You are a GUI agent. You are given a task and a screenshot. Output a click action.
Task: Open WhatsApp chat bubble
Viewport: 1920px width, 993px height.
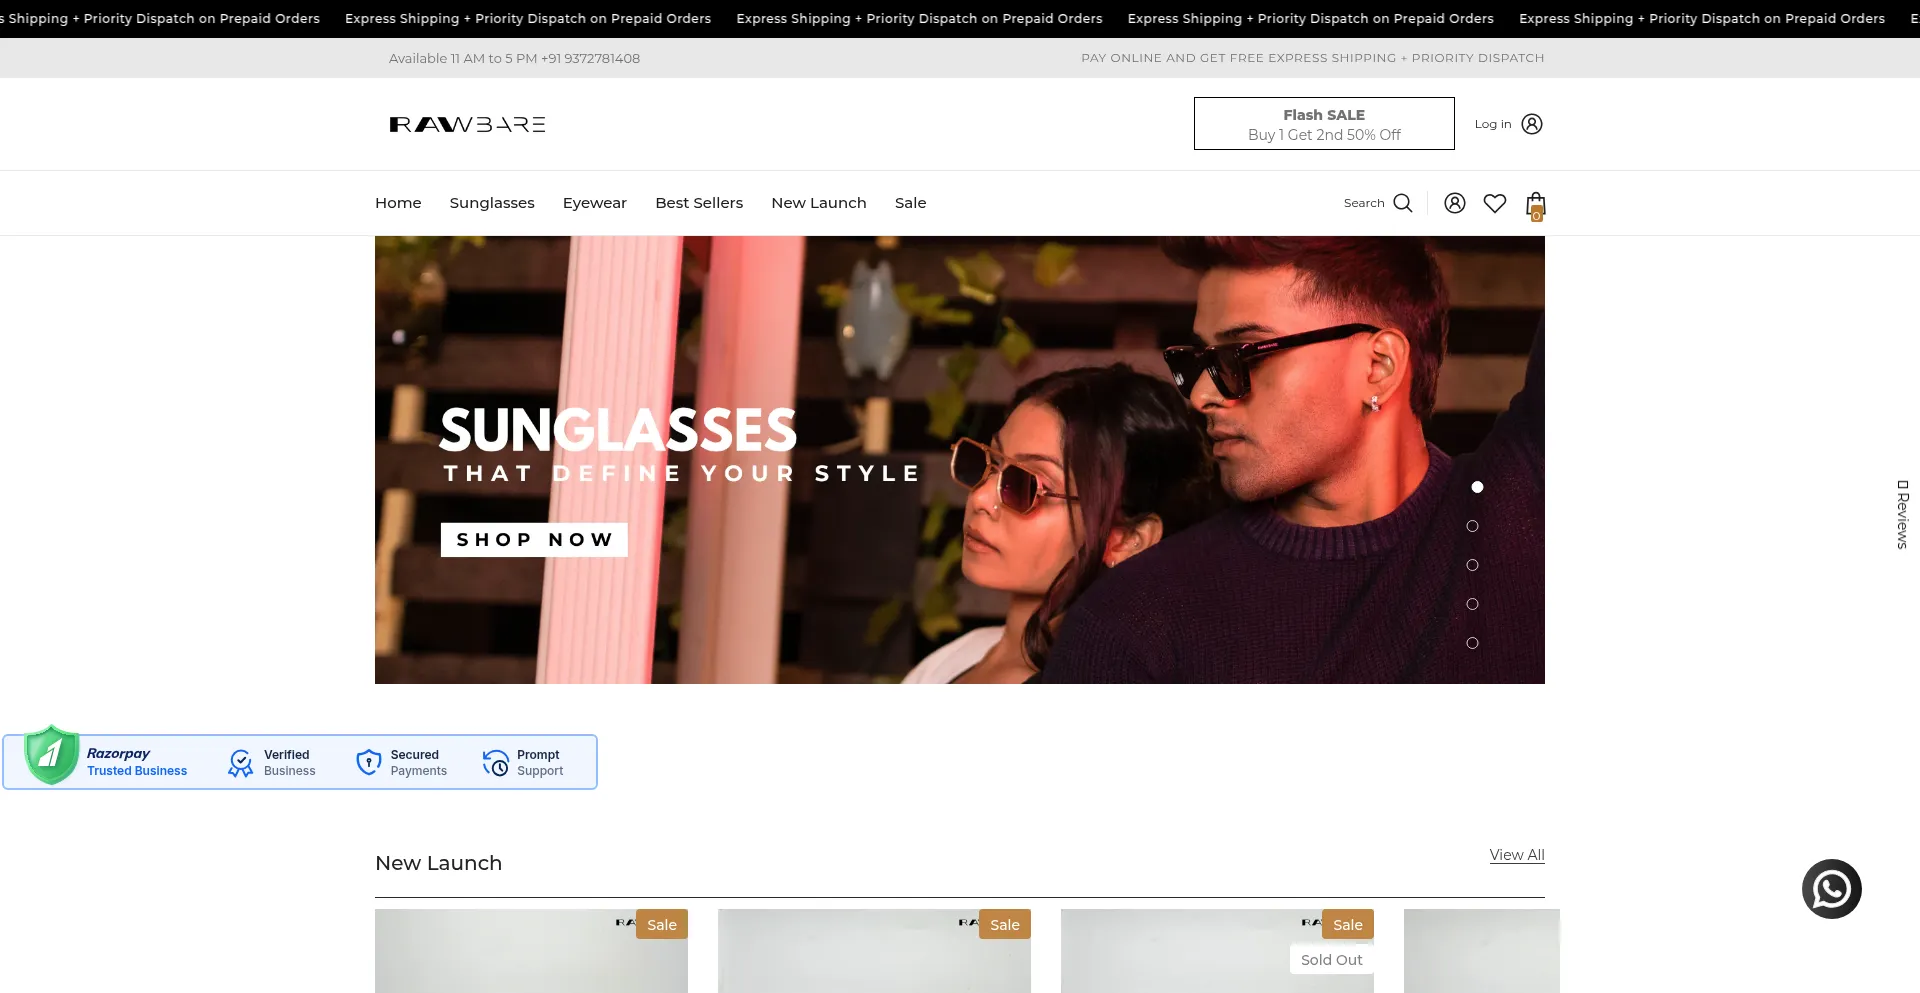1831,888
